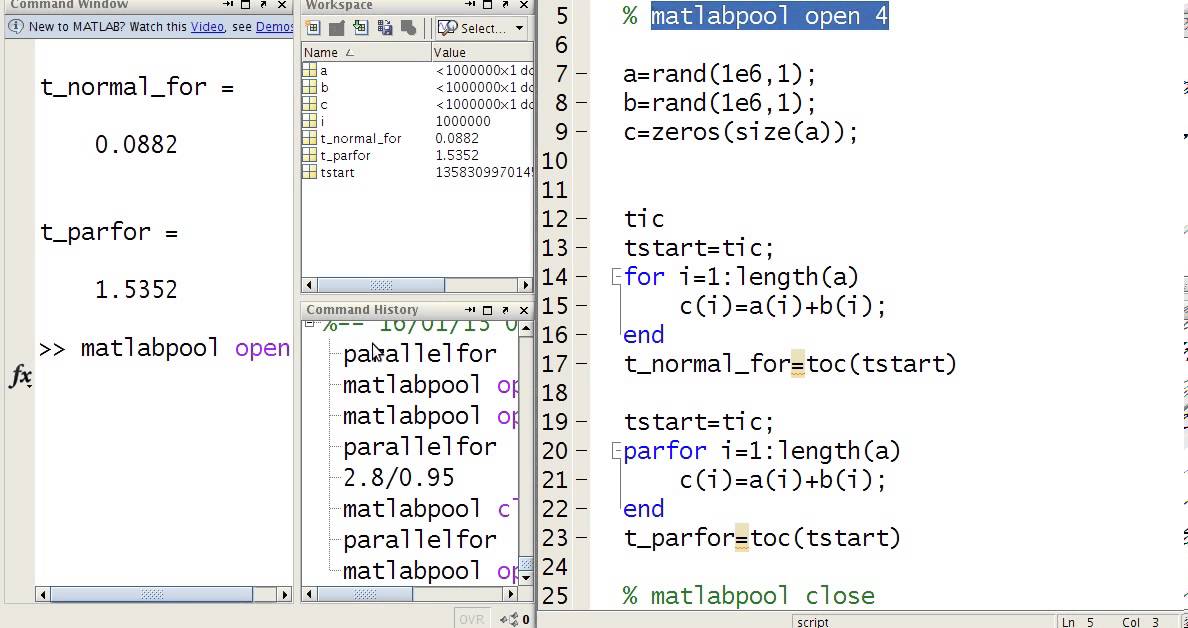The image size is (1188, 628).
Task: Select the variable icon for i
Action: 309,121
